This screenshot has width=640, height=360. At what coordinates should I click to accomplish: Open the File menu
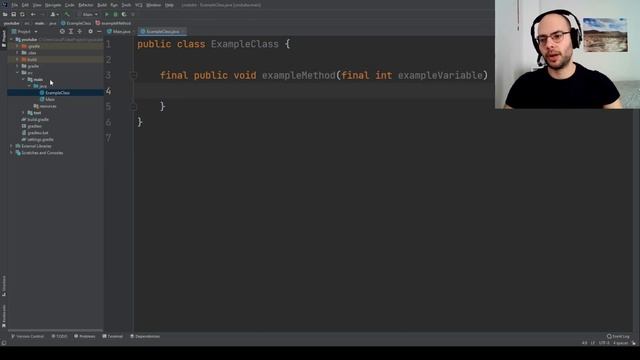[15, 5]
